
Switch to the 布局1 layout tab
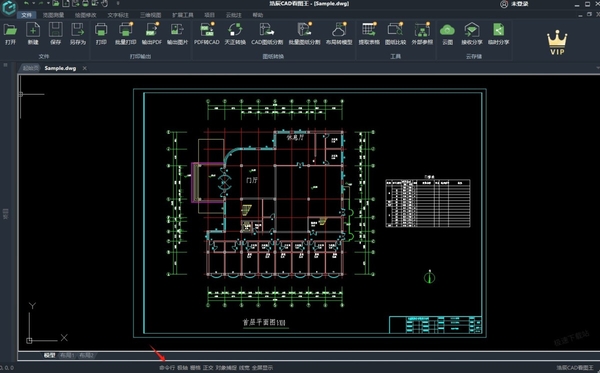pyautogui.click(x=67, y=355)
